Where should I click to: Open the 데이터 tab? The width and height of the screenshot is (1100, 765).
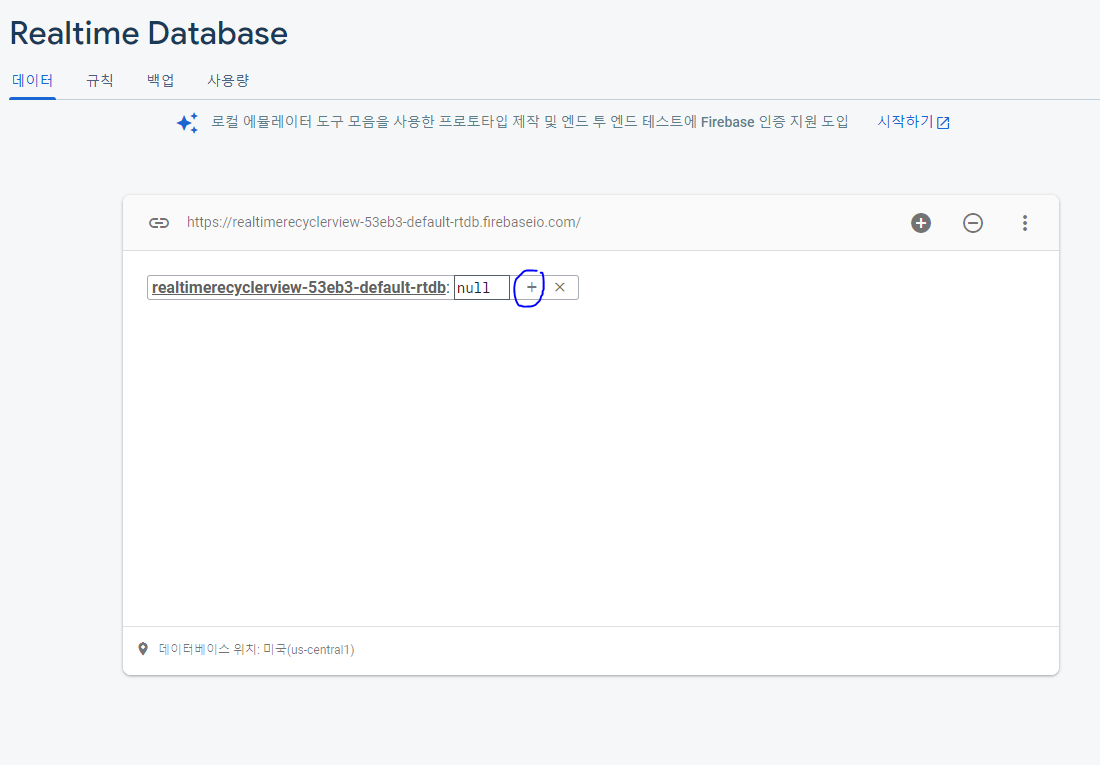[32, 81]
